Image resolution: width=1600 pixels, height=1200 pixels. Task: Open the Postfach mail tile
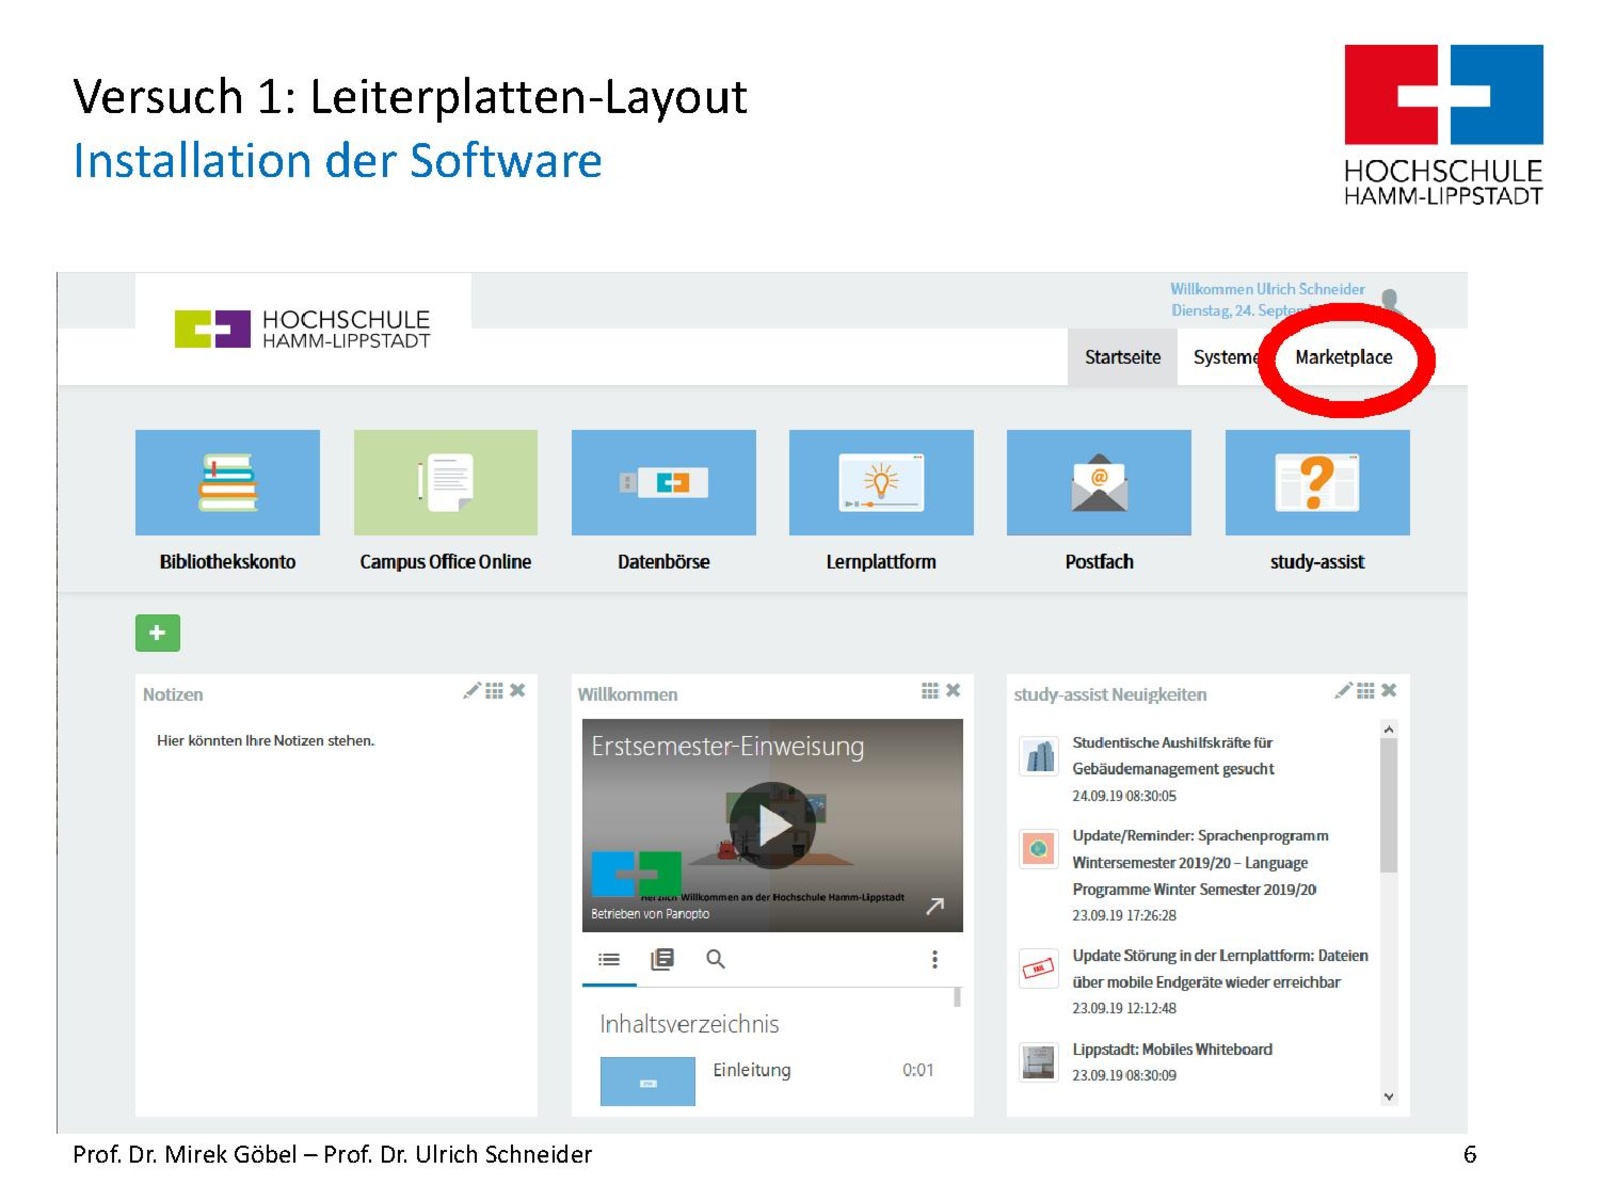(1098, 483)
